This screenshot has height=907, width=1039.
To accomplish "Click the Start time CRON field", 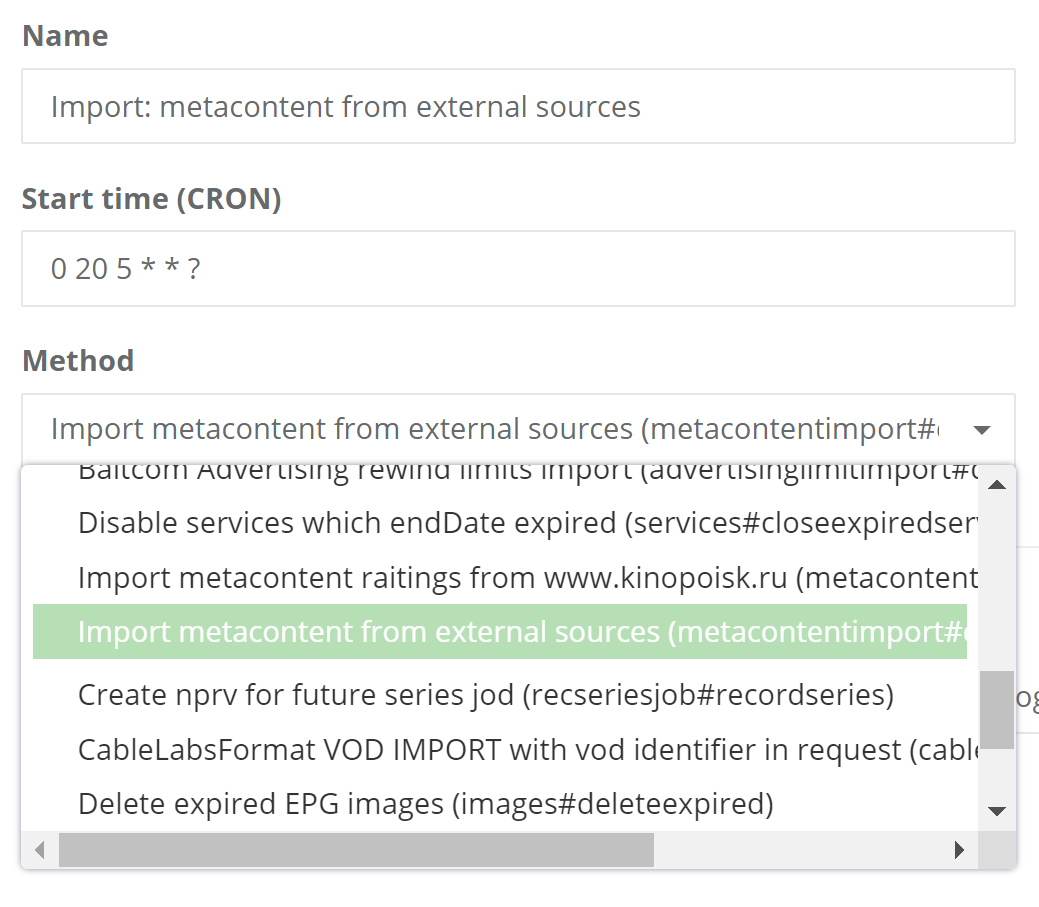I will click(518, 268).
